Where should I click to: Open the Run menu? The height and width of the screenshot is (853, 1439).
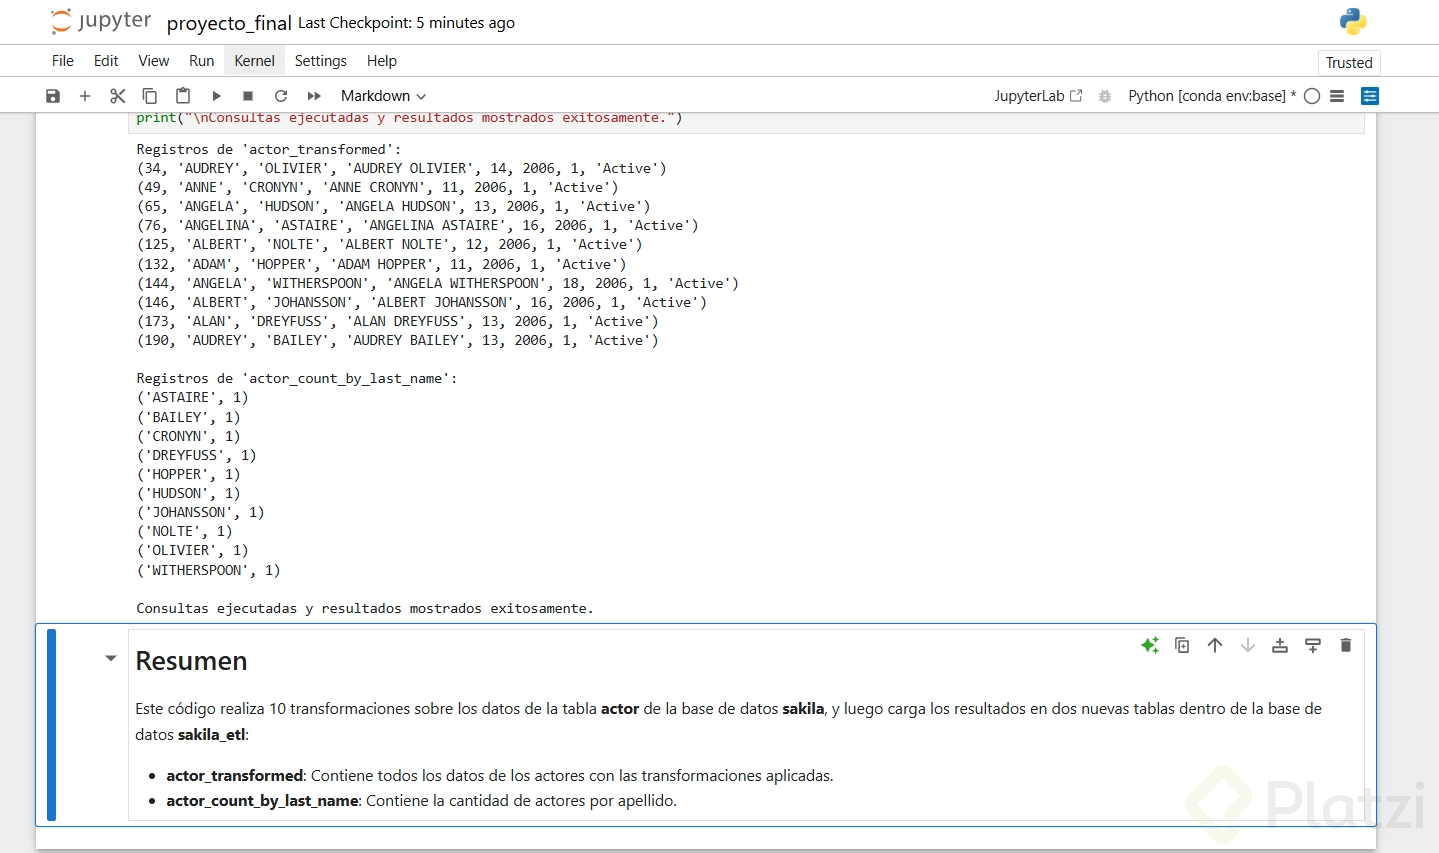coord(202,61)
